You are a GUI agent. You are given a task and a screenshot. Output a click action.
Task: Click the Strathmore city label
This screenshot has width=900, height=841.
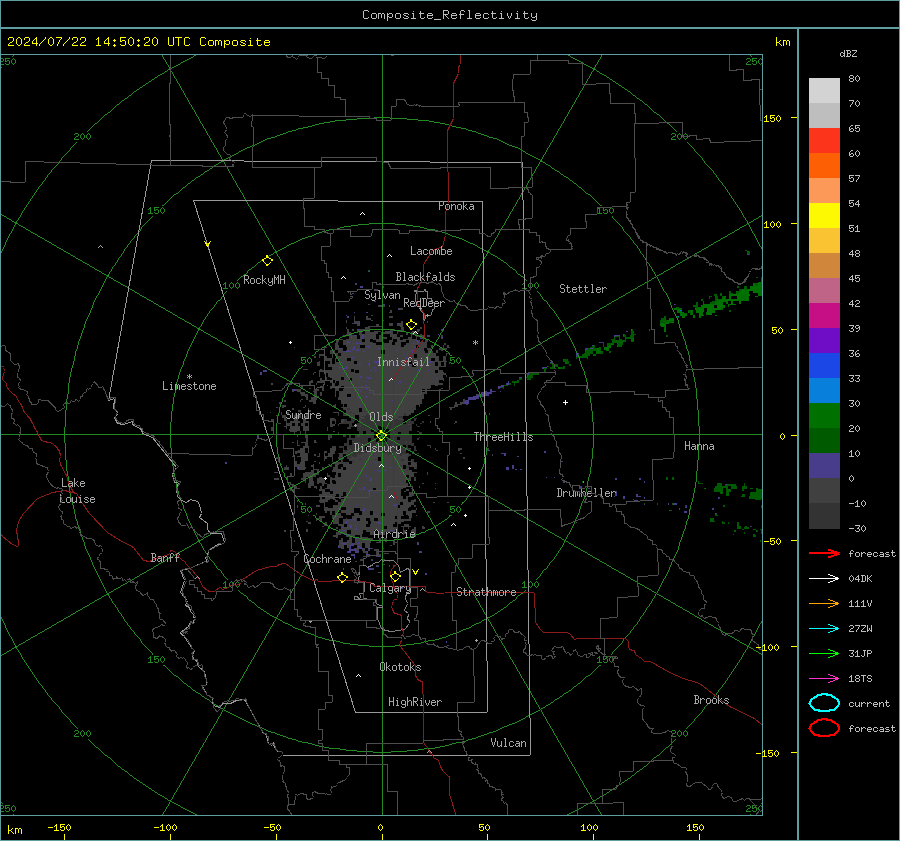click(486, 592)
